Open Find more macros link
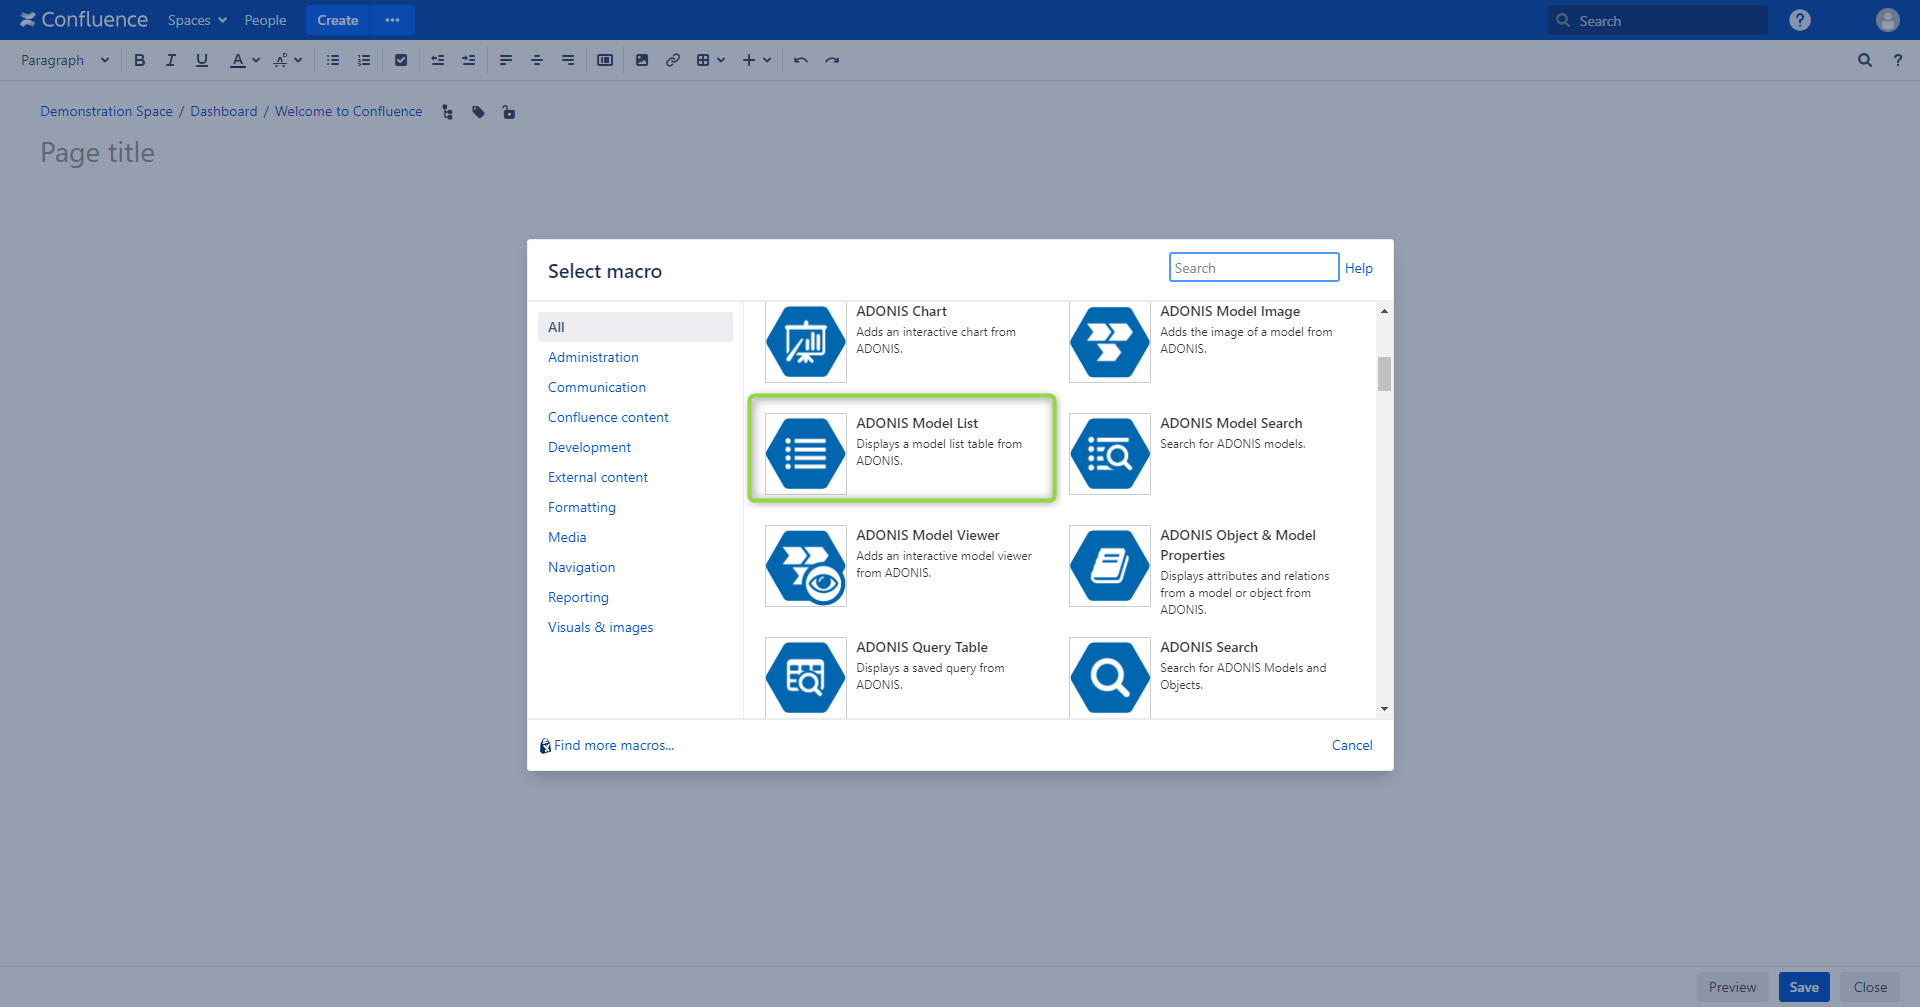This screenshot has height=1007, width=1920. tap(614, 745)
